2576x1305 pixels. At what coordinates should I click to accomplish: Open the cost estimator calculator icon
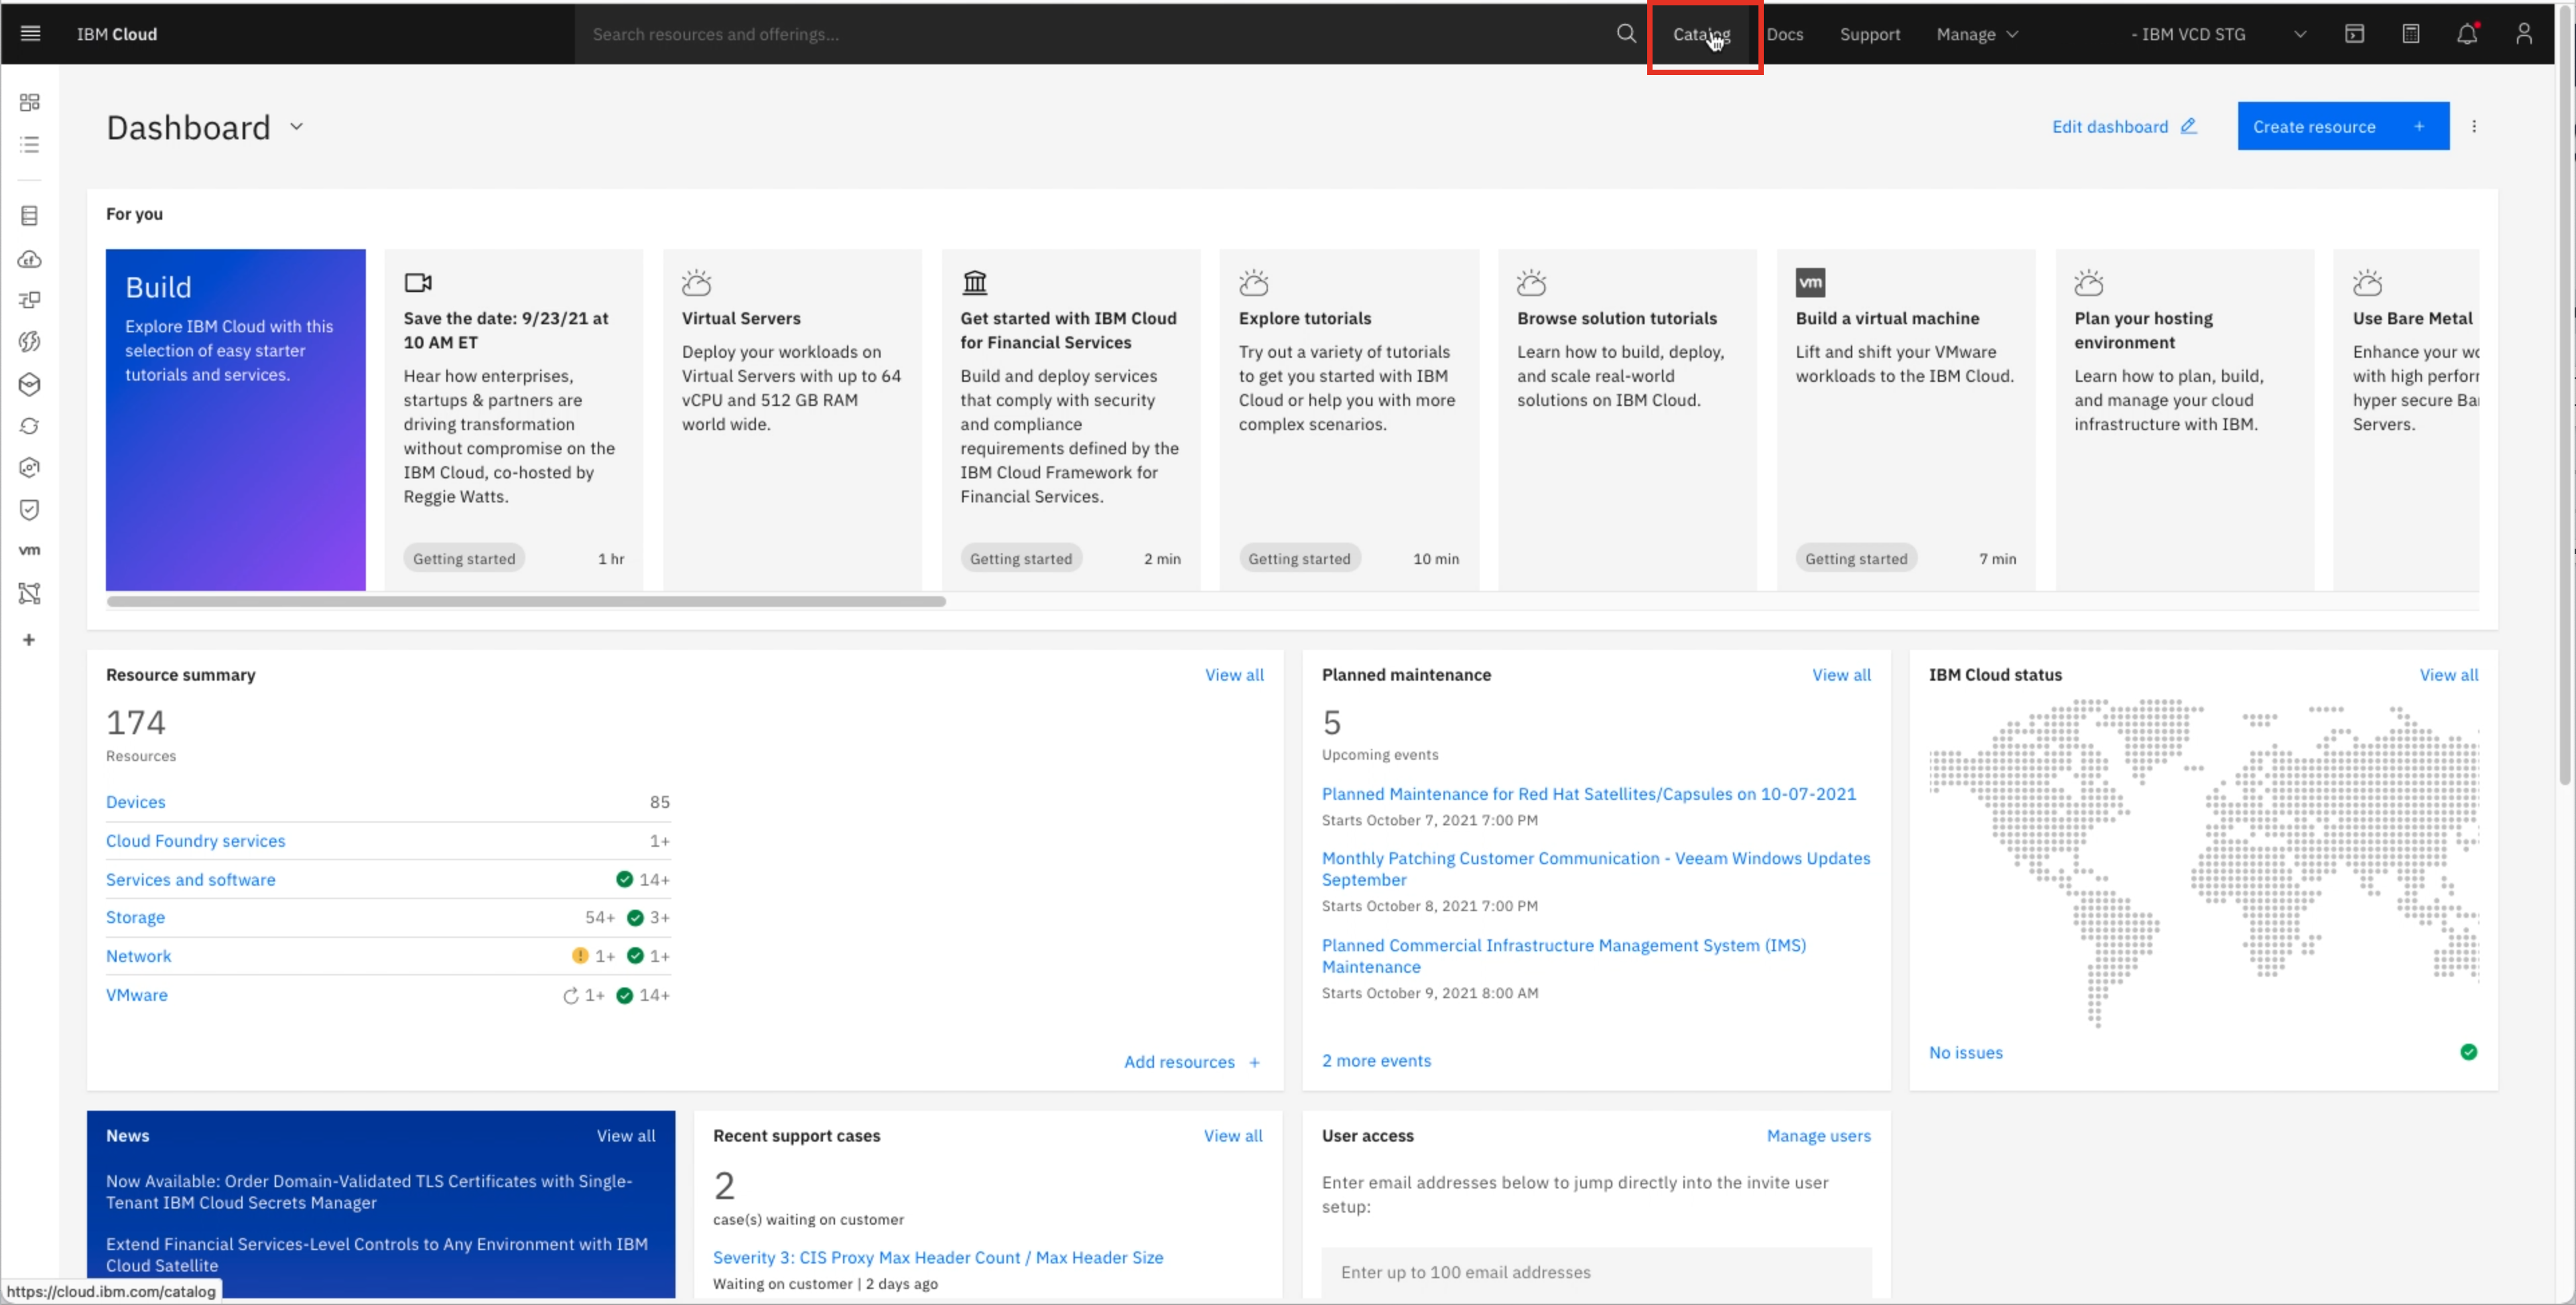pyautogui.click(x=2410, y=34)
